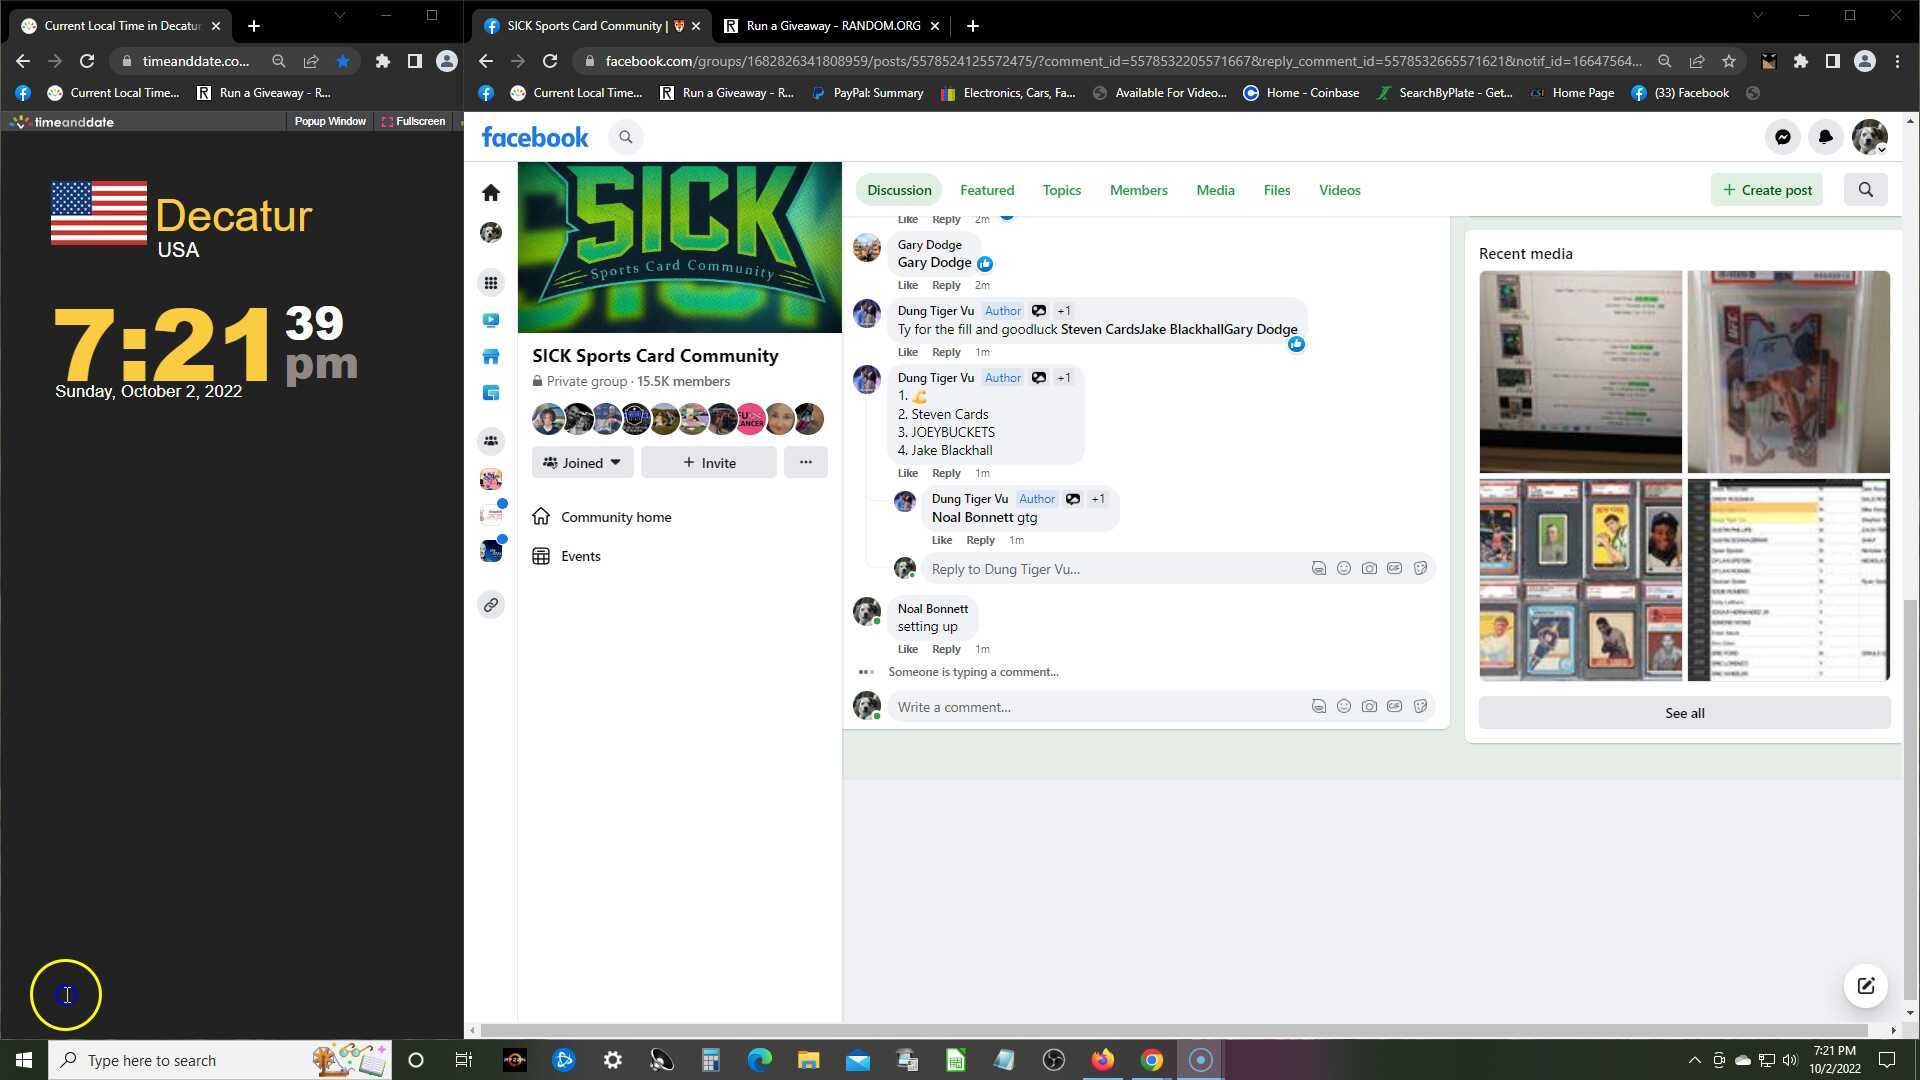Click emoji icon in Write a comment box

pos(1344,707)
